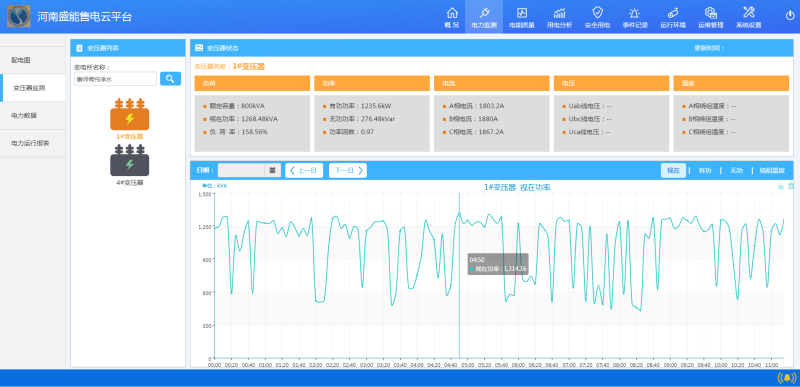Open the date picker calendar icon
The width and height of the screenshot is (800, 387).
click(272, 170)
